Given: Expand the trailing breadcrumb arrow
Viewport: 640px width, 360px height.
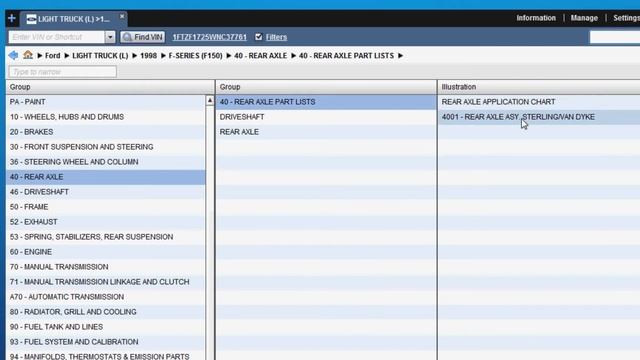Looking at the screenshot, I should (x=400, y=56).
